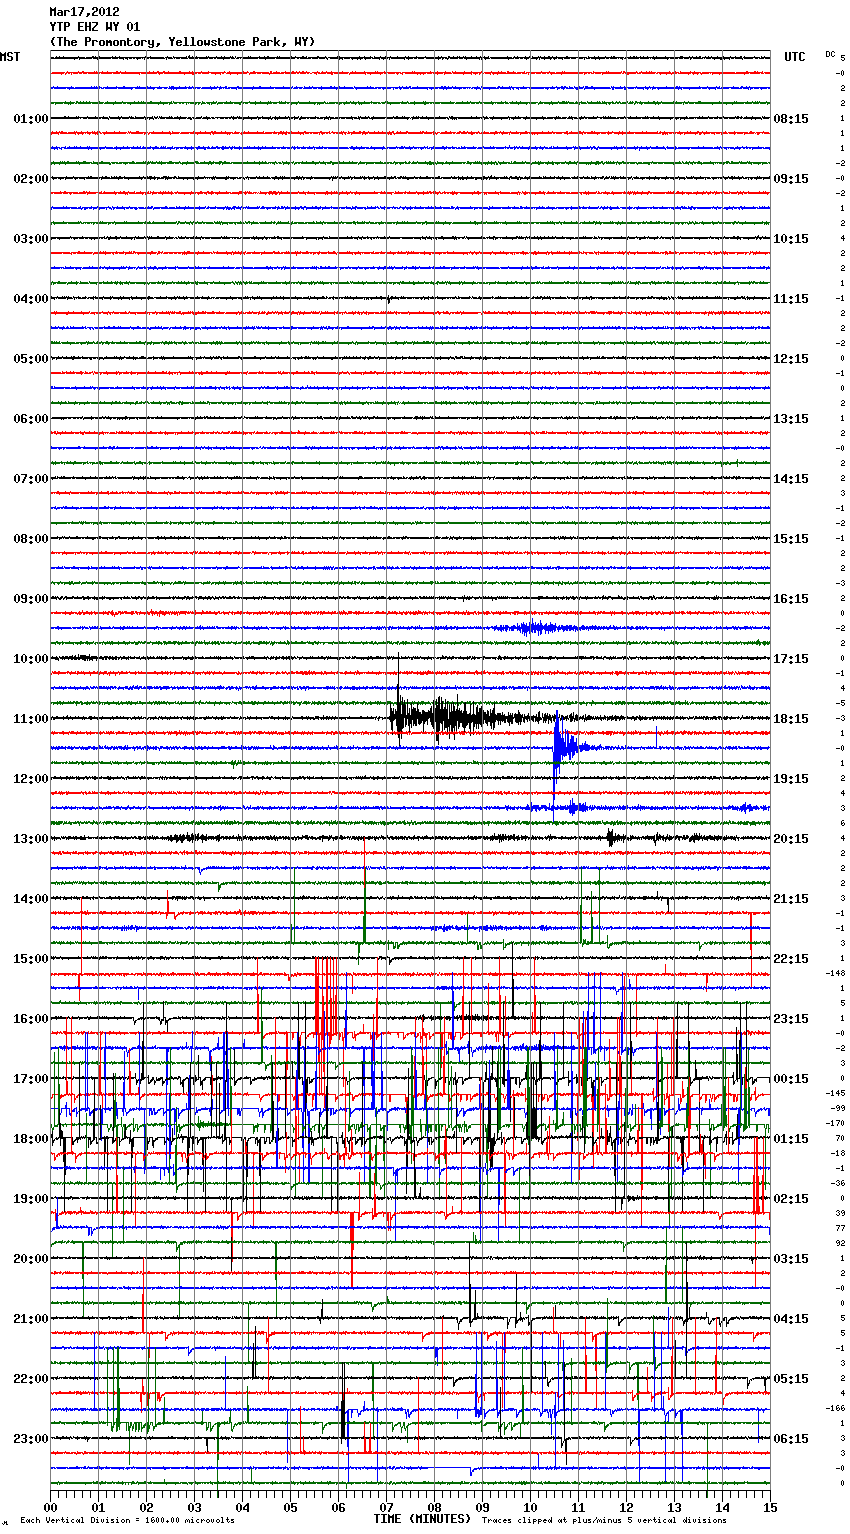Select the 19:00 MST time label
Image resolution: width=850 pixels, height=1534 pixels.
pyautogui.click(x=31, y=1199)
